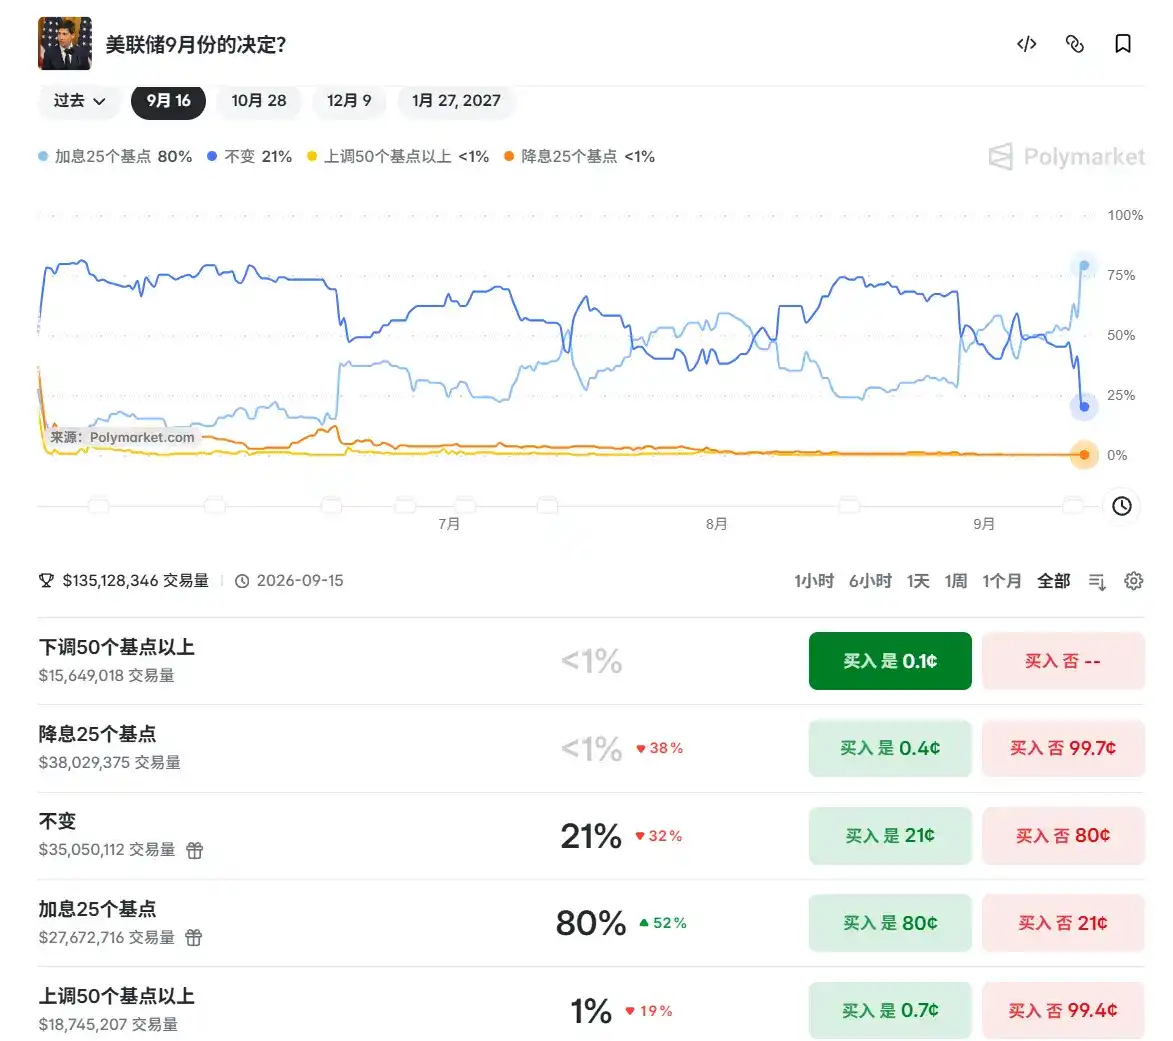Open the 不变 outcome row title
1173x1041 pixels.
pyautogui.click(x=58, y=822)
